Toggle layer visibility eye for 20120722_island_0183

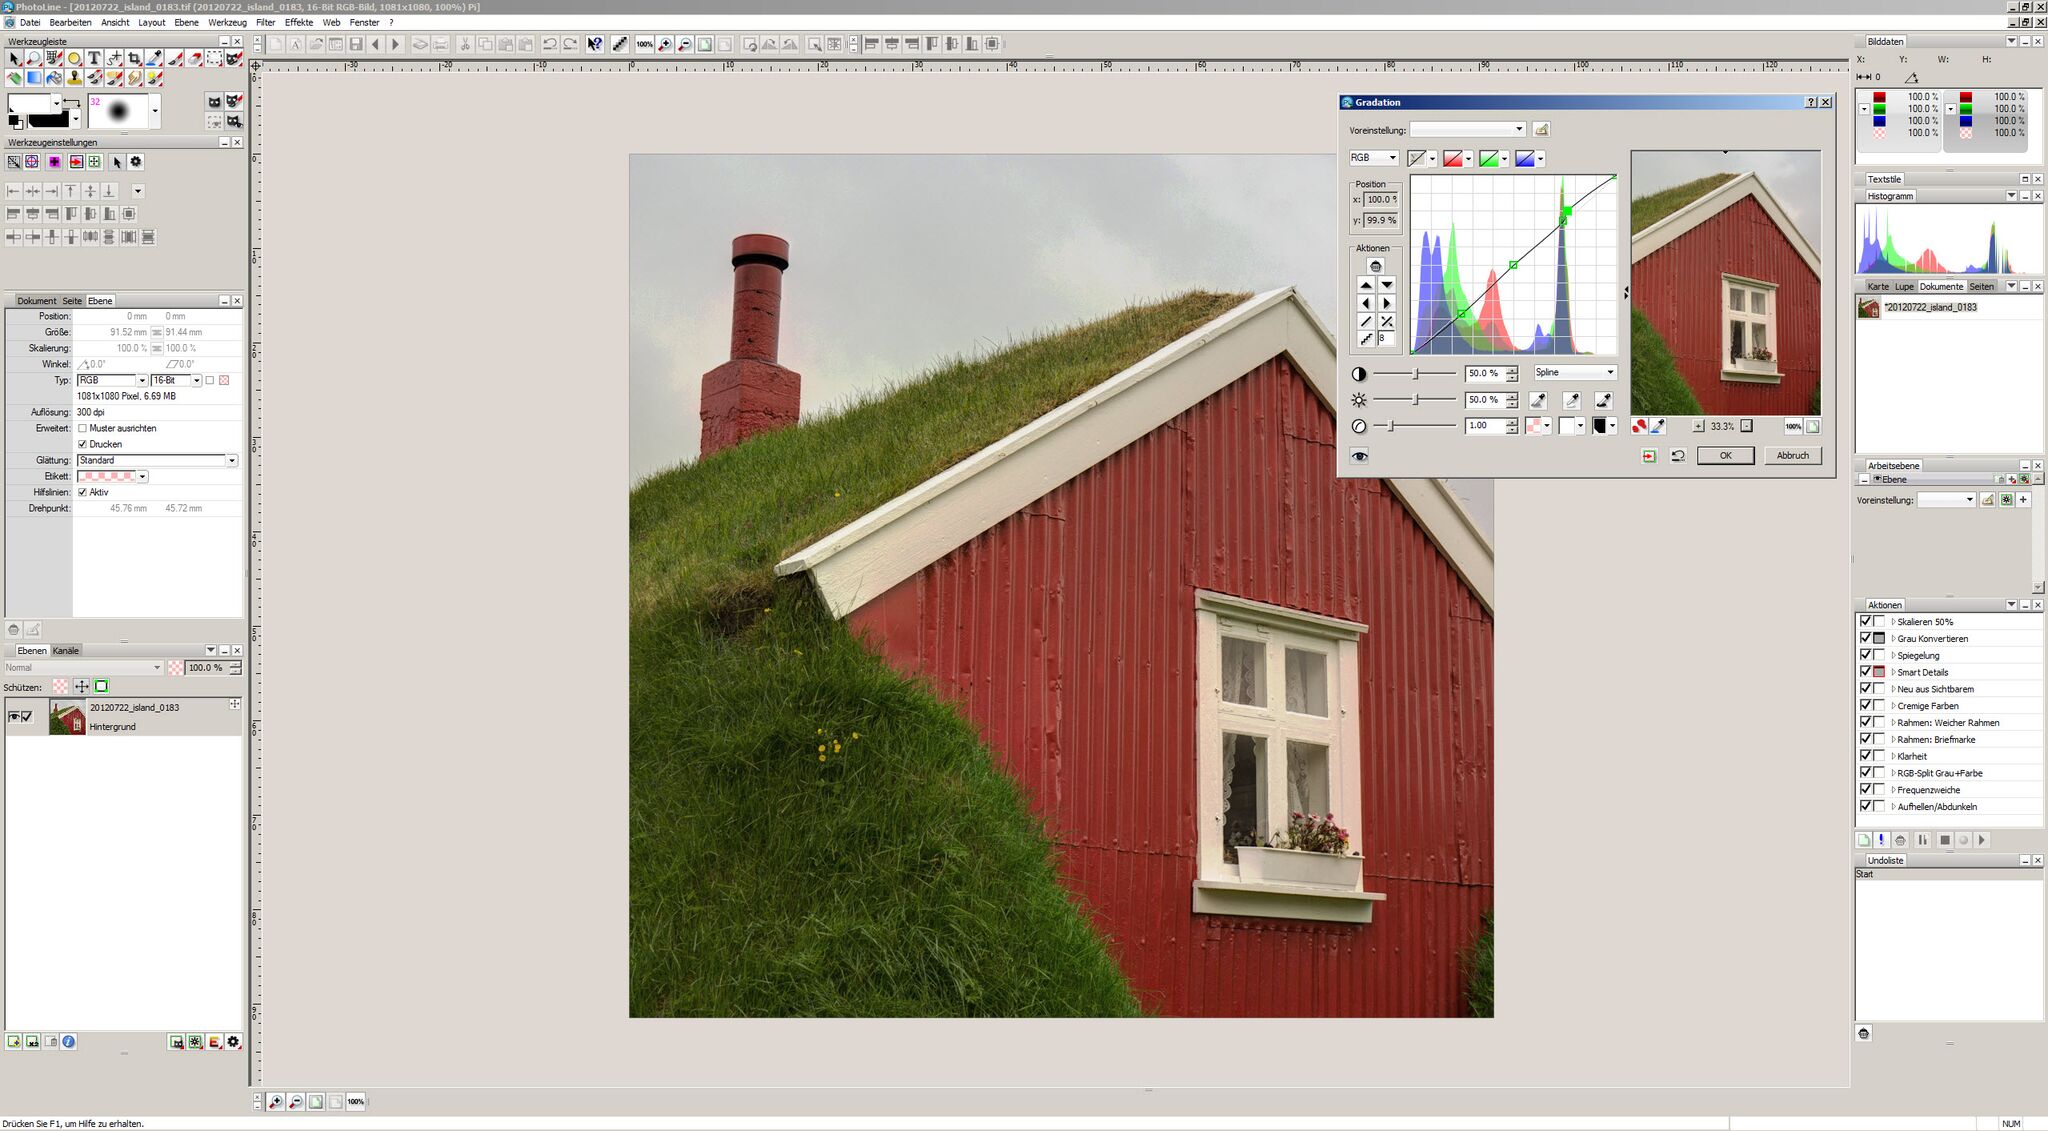[14, 716]
